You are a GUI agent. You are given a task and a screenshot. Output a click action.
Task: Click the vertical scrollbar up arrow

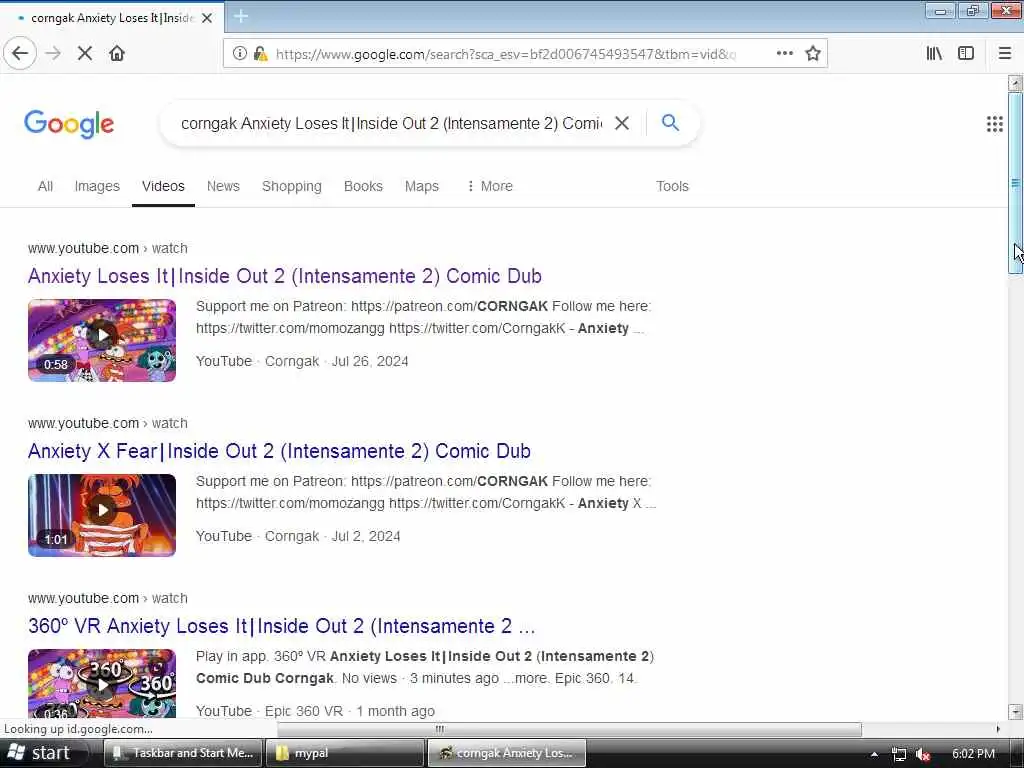pos(1015,82)
